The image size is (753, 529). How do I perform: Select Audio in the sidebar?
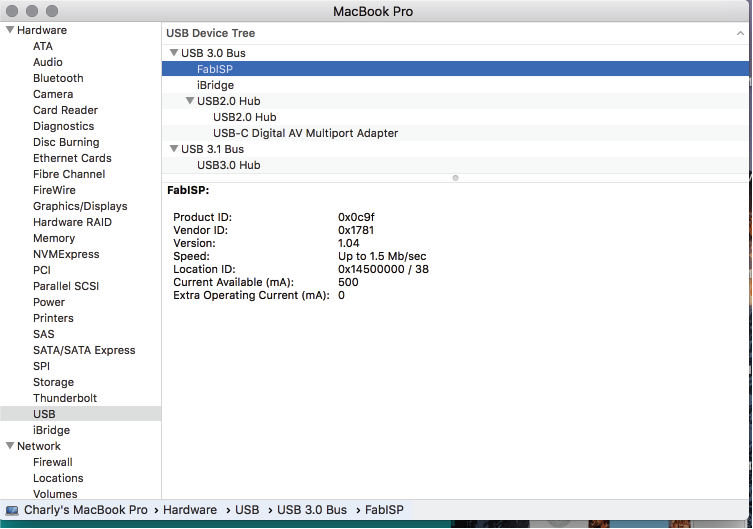pos(48,62)
